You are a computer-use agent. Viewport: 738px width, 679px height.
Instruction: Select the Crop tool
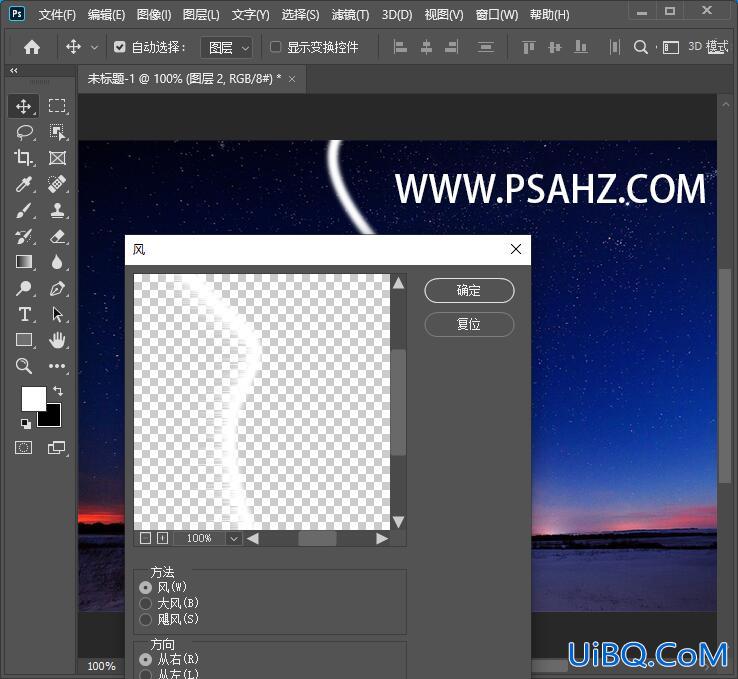pos(24,158)
